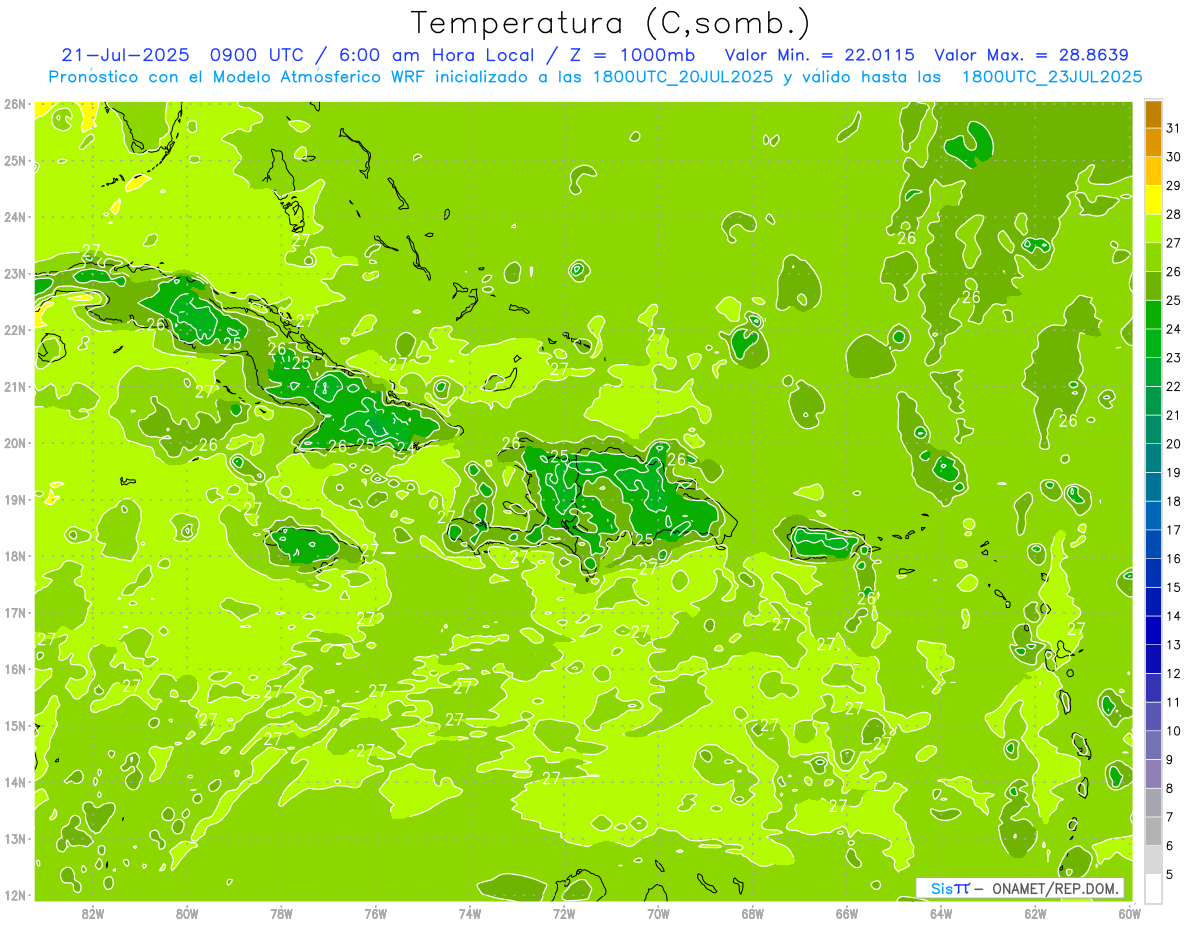
Task: Click the orange legend swatch between 30 and 31
Action: pos(1153,141)
